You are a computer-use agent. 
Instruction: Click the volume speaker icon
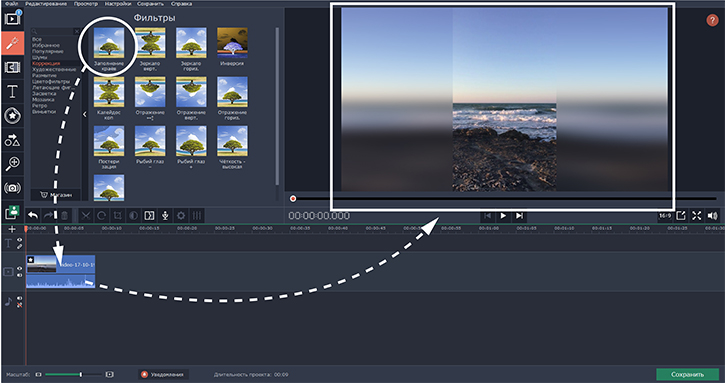coord(713,215)
